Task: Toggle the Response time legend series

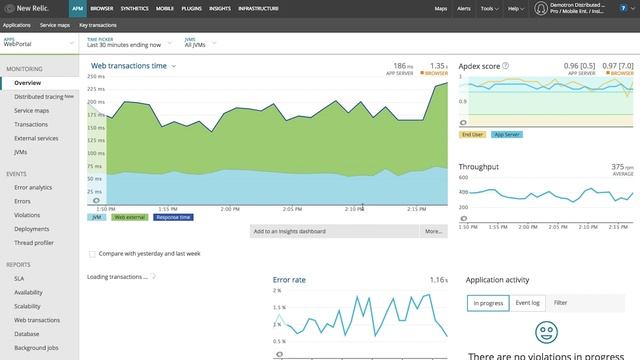Action: click(173, 217)
